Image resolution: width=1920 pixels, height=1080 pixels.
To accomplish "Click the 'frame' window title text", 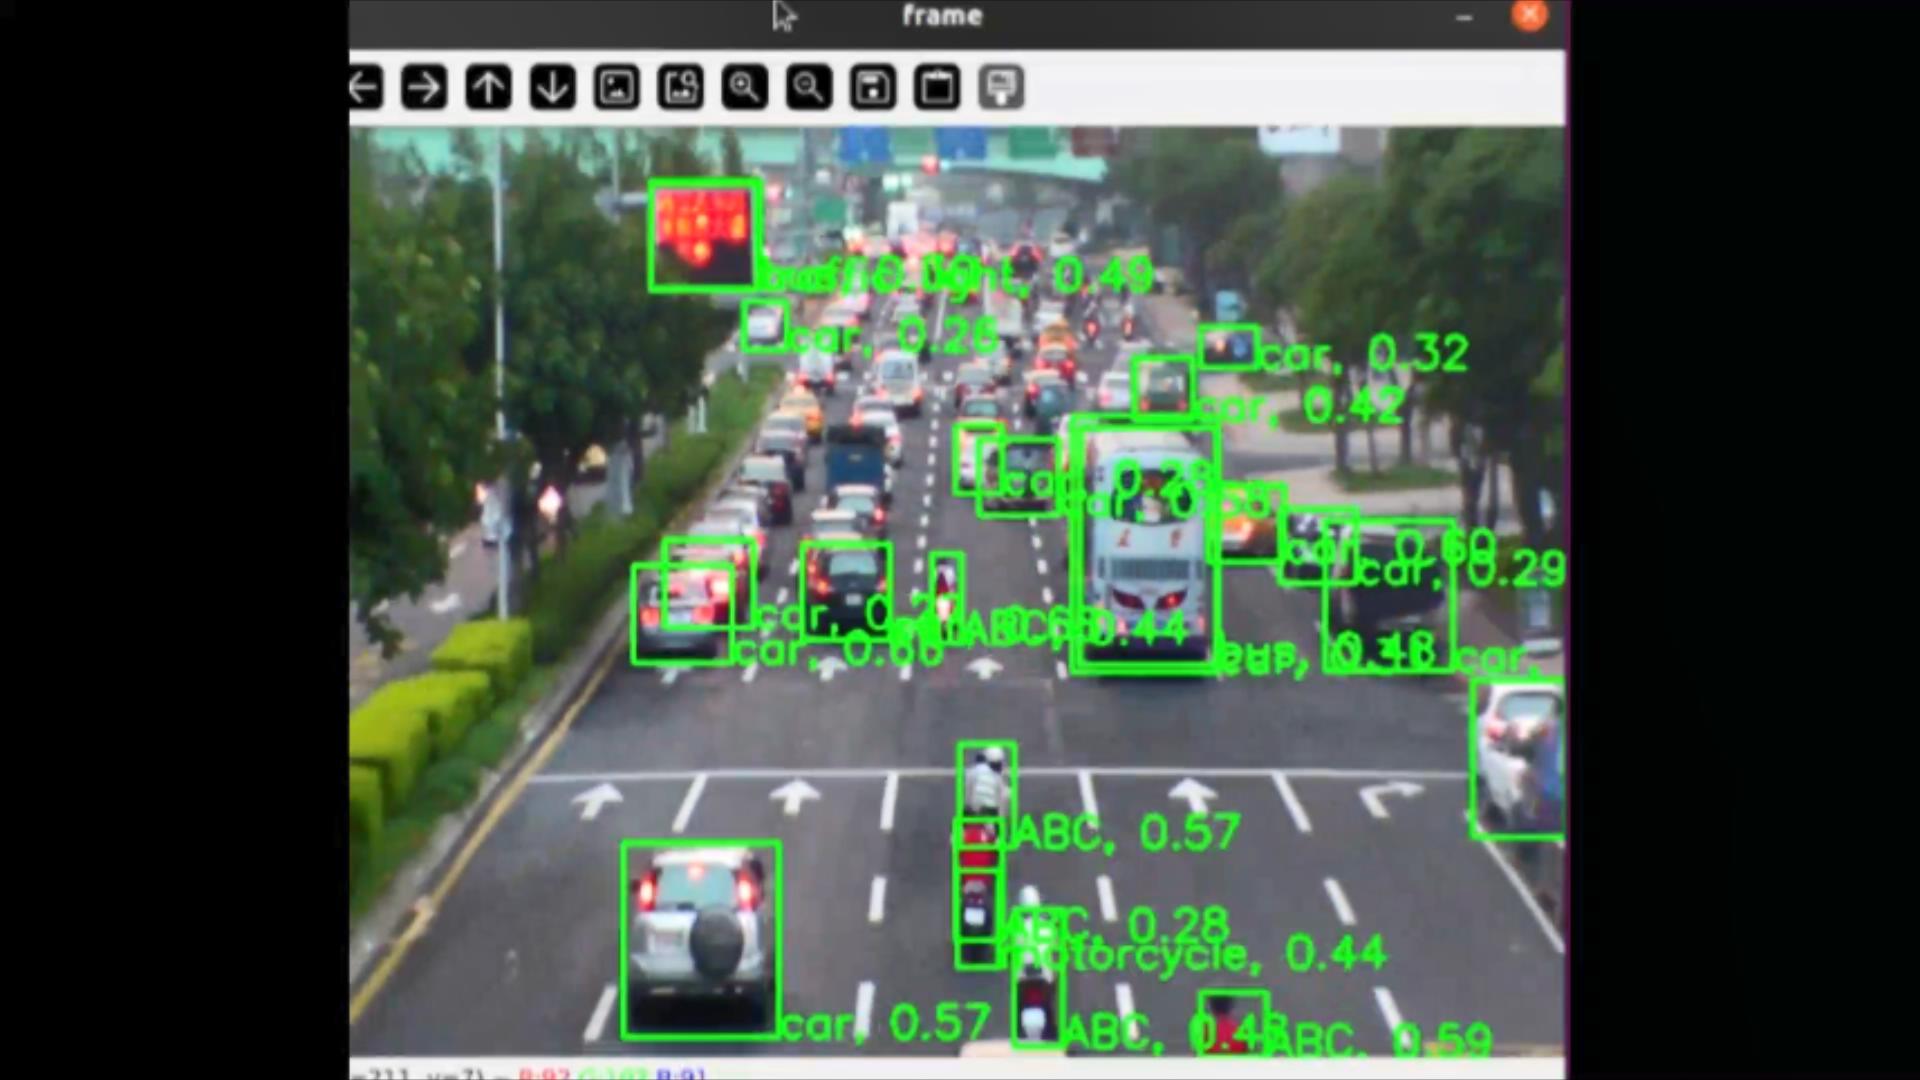I will [x=941, y=16].
